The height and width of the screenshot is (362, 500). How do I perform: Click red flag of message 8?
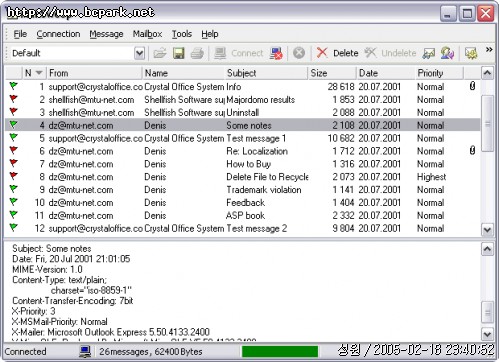(13, 176)
